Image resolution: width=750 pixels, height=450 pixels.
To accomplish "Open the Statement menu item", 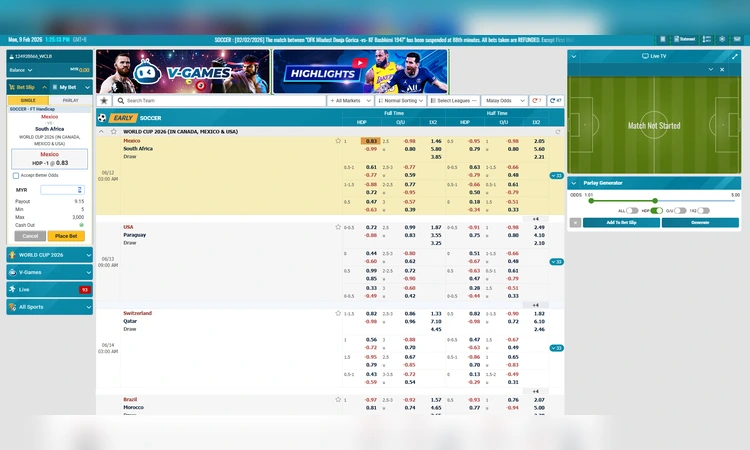I will point(686,39).
